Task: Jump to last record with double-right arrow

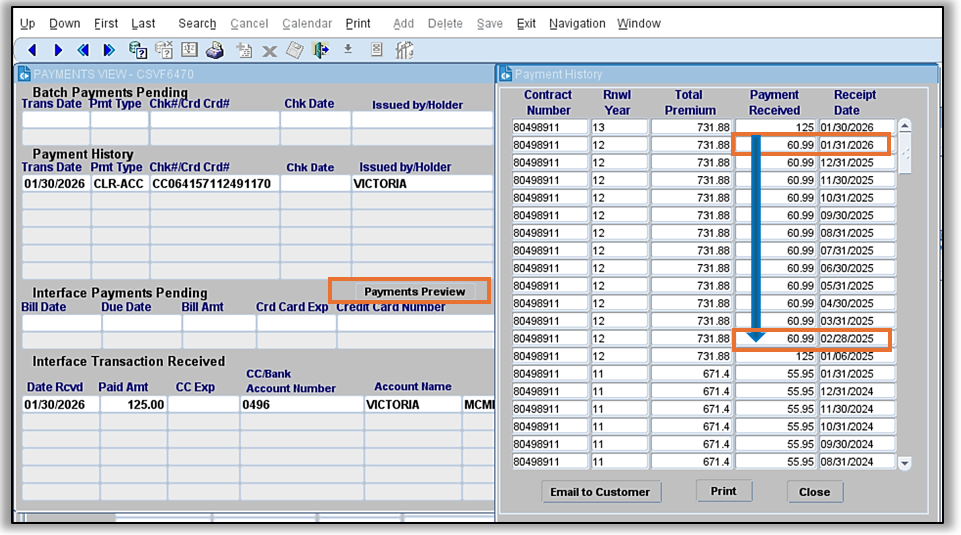Action: [109, 50]
